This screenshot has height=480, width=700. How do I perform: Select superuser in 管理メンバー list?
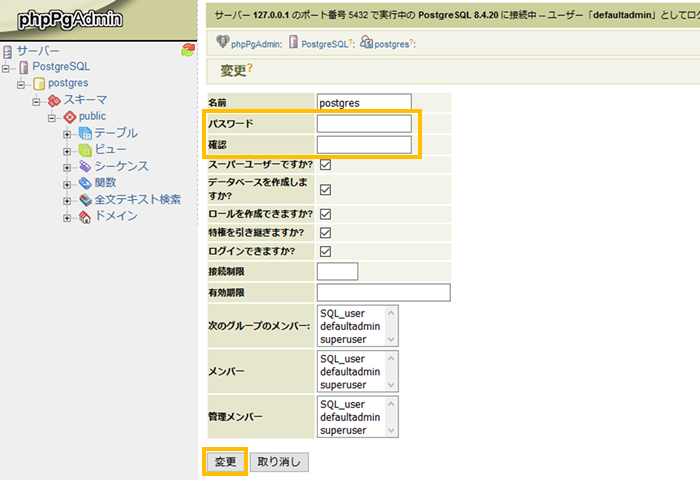pyautogui.click(x=343, y=430)
